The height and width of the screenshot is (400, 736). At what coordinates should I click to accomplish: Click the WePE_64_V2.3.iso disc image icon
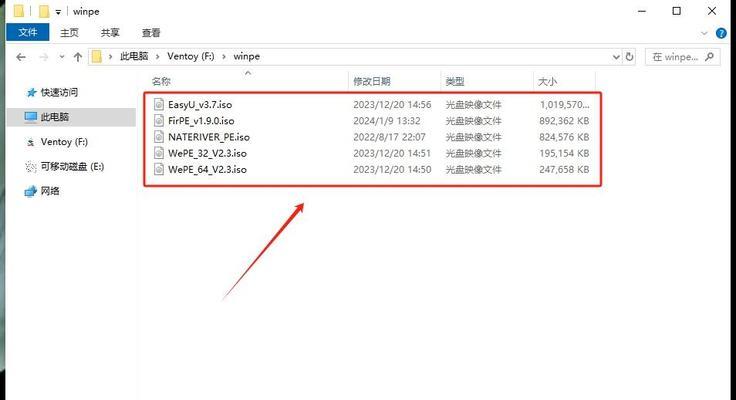pyautogui.click(x=159, y=169)
